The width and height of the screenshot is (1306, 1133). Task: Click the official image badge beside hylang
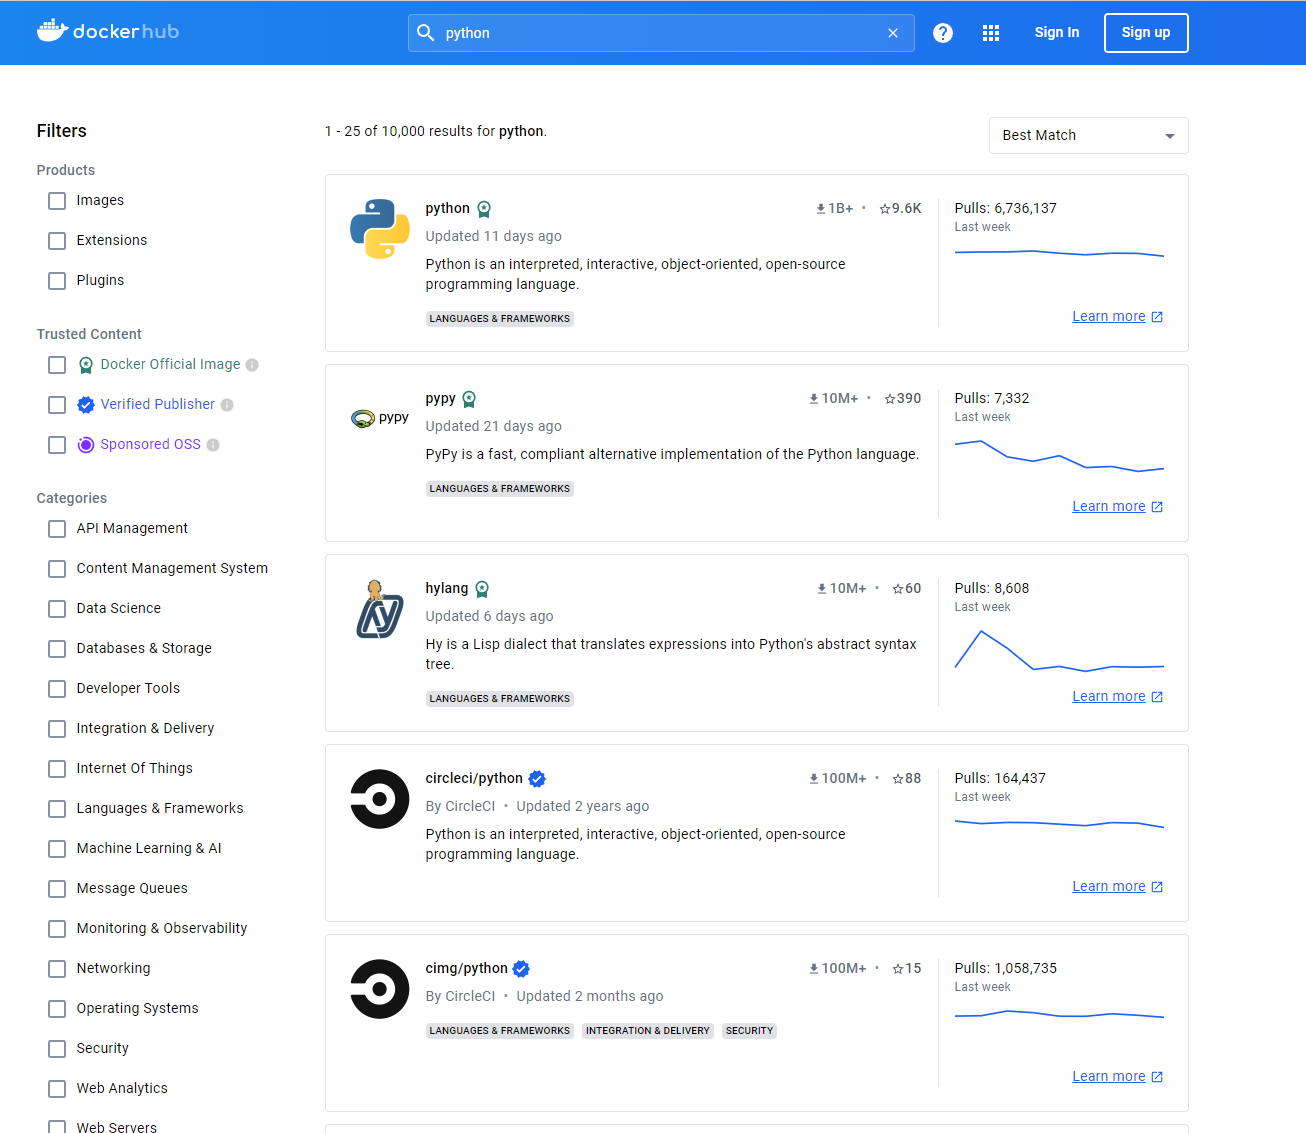[x=482, y=589]
